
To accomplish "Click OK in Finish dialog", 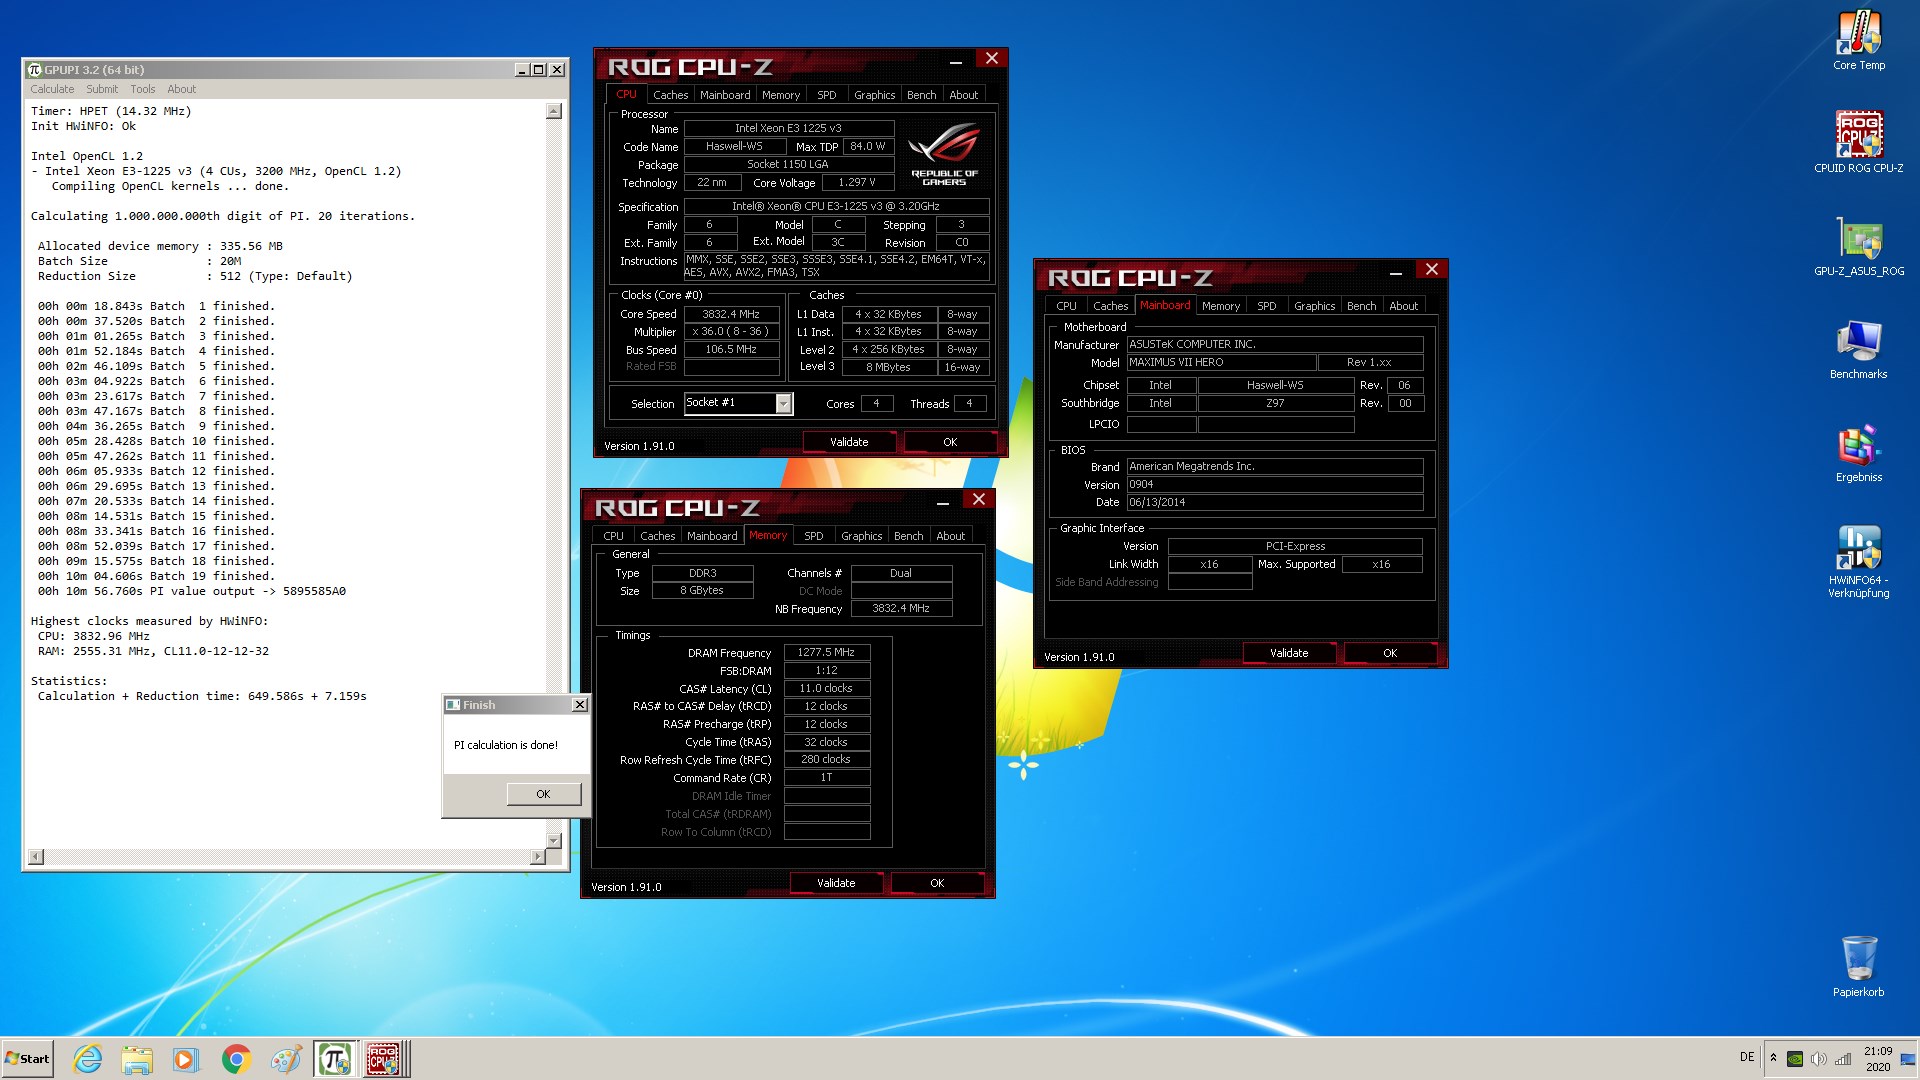I will tap(543, 794).
